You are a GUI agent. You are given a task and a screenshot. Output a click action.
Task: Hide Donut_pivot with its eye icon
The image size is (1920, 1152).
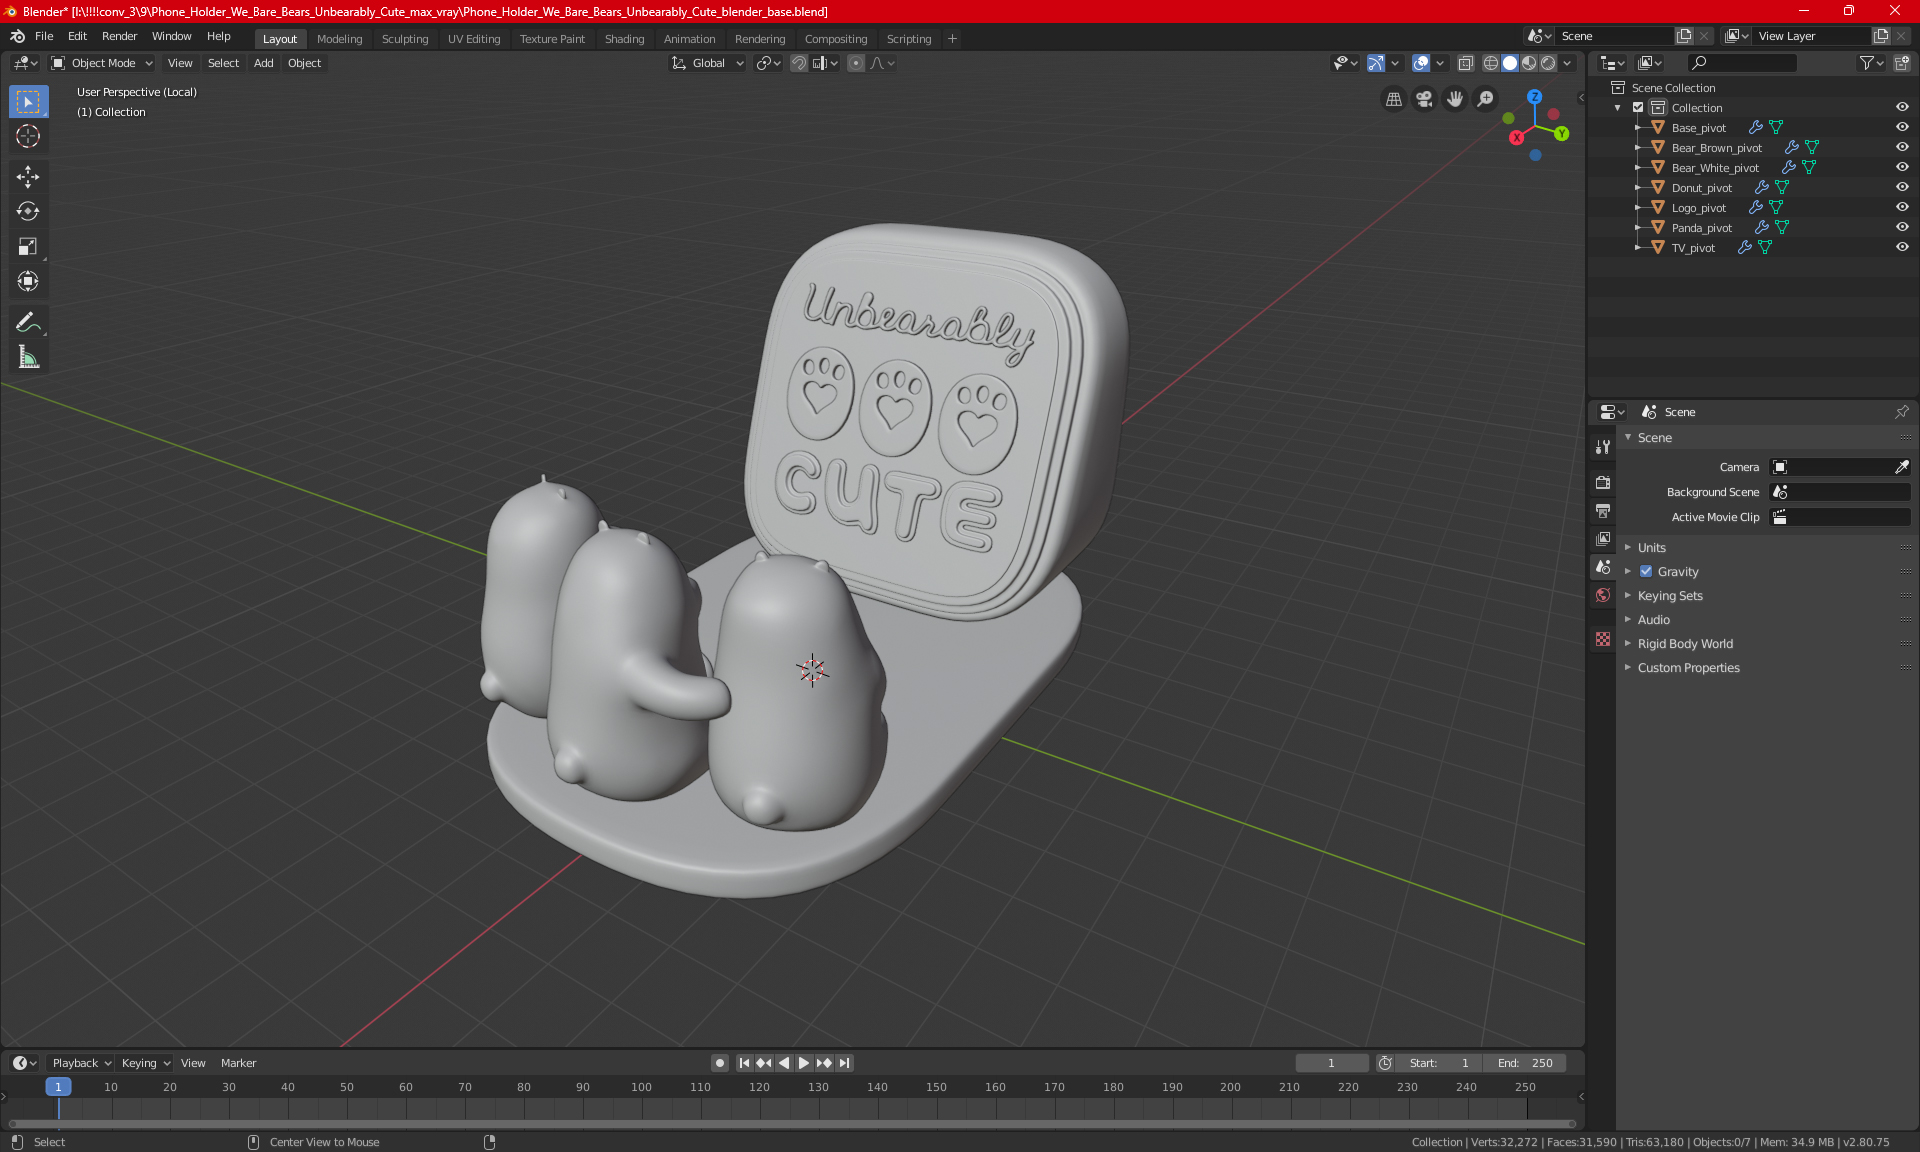[1902, 187]
